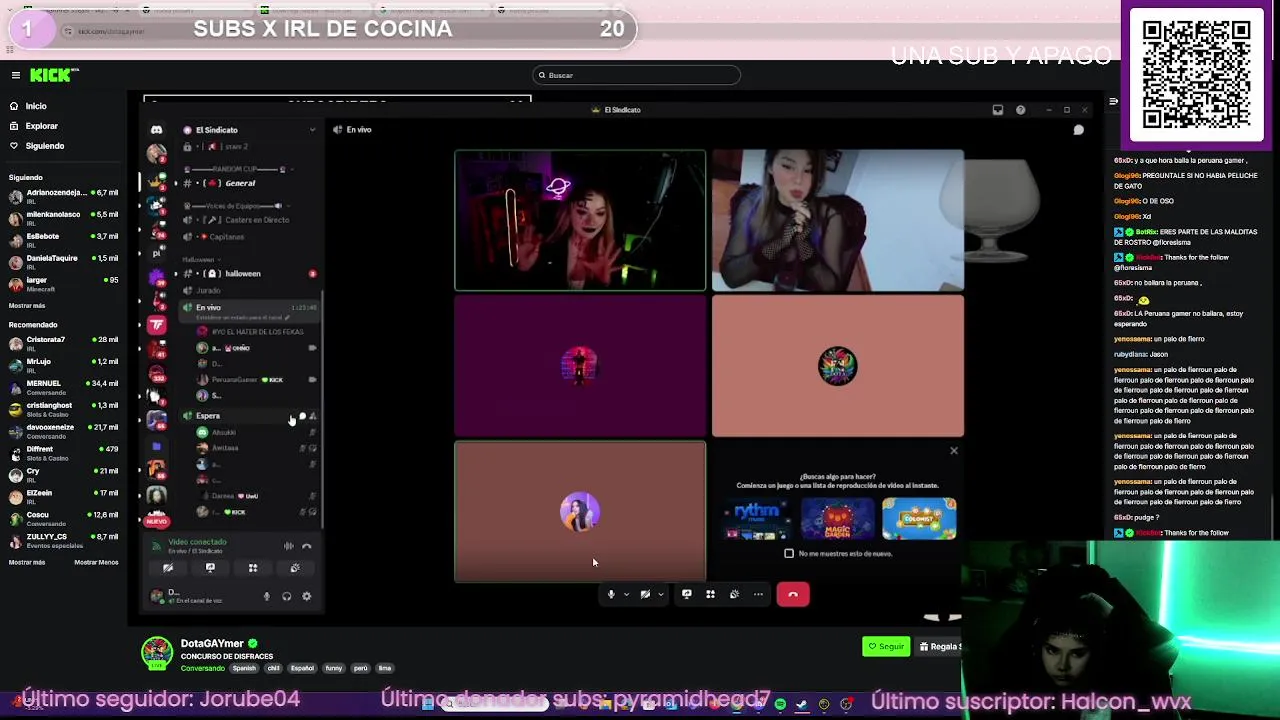This screenshot has height=720, width=1280.
Task: Mute microphone in call control bar
Action: click(x=611, y=594)
